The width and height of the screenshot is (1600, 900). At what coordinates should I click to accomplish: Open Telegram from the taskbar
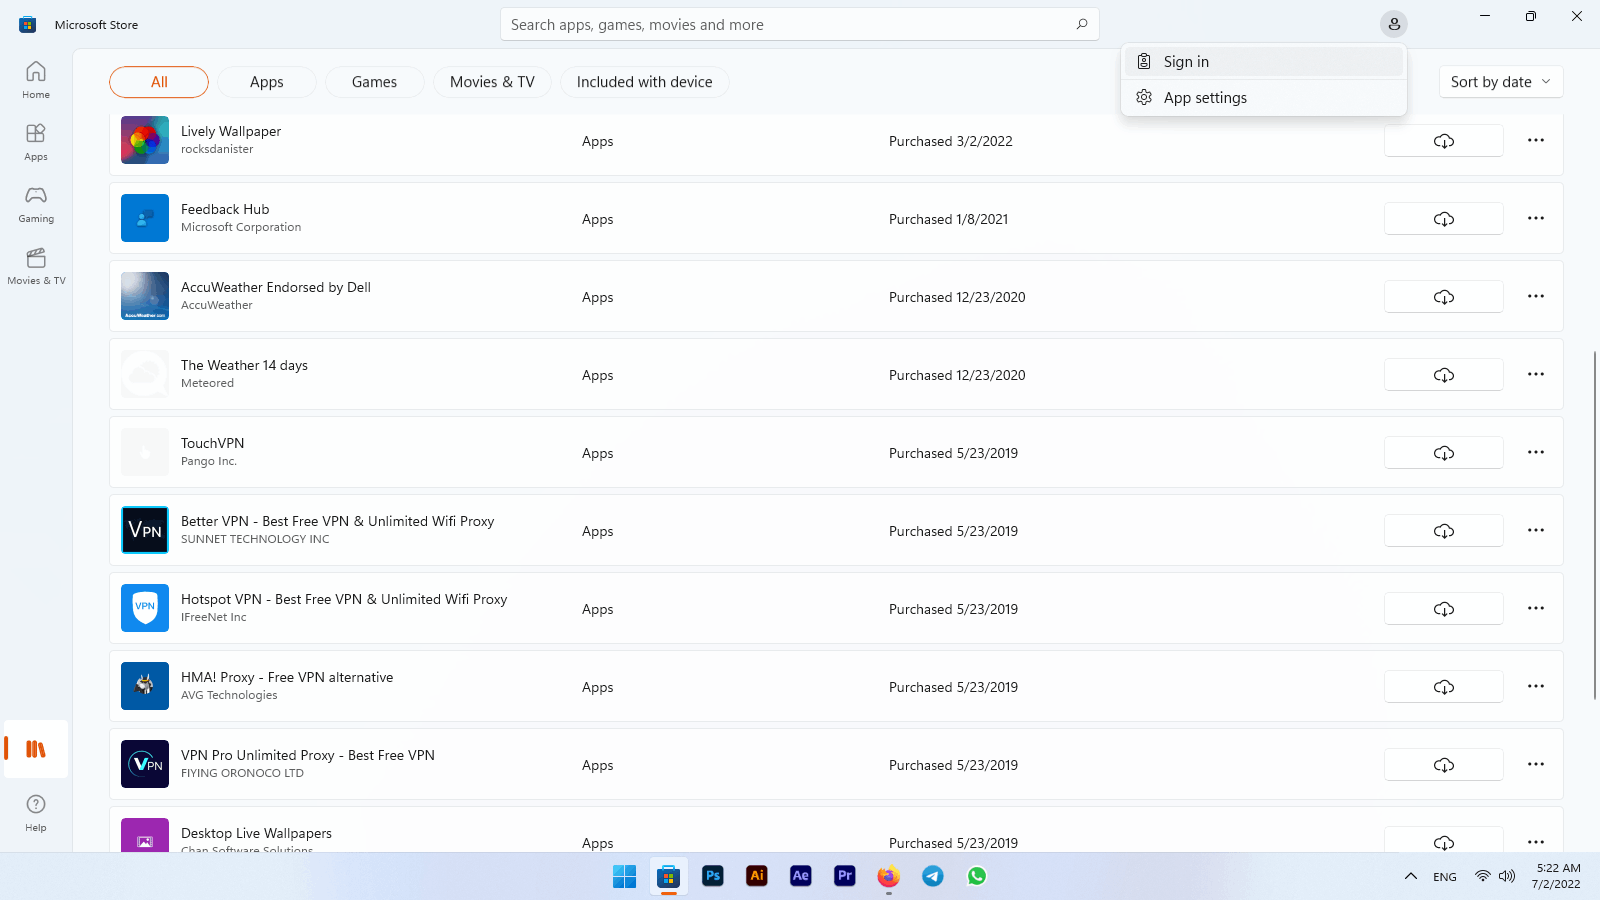click(933, 876)
